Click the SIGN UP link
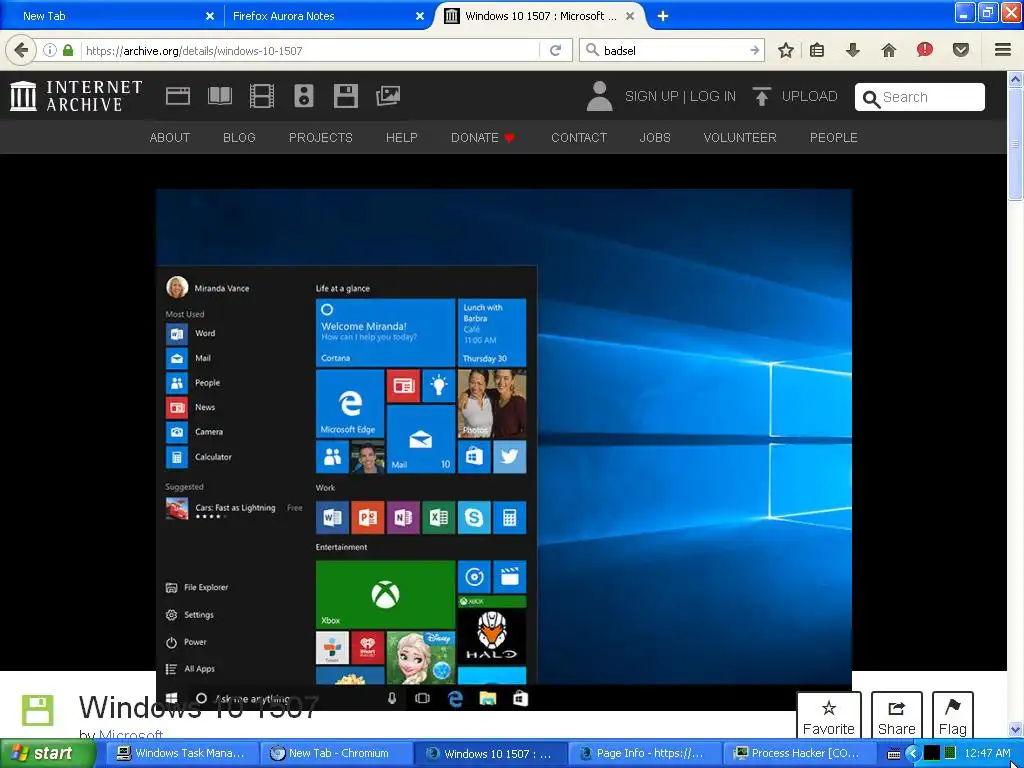This screenshot has height=768, width=1024. (651, 96)
